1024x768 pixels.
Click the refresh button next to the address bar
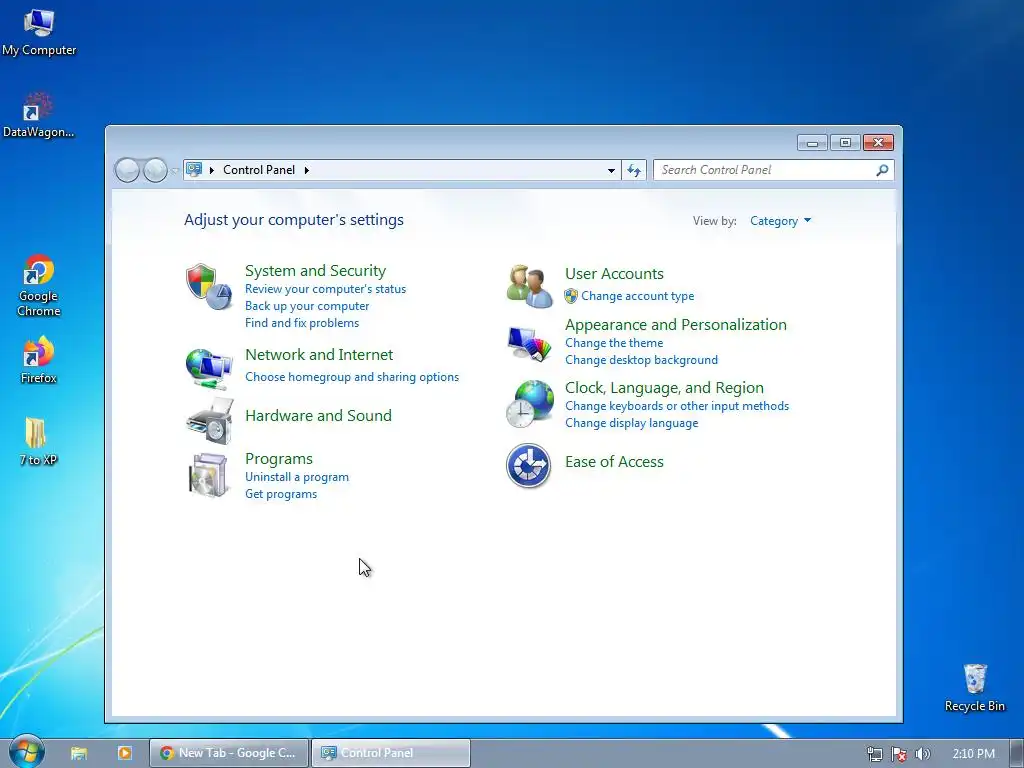633,170
